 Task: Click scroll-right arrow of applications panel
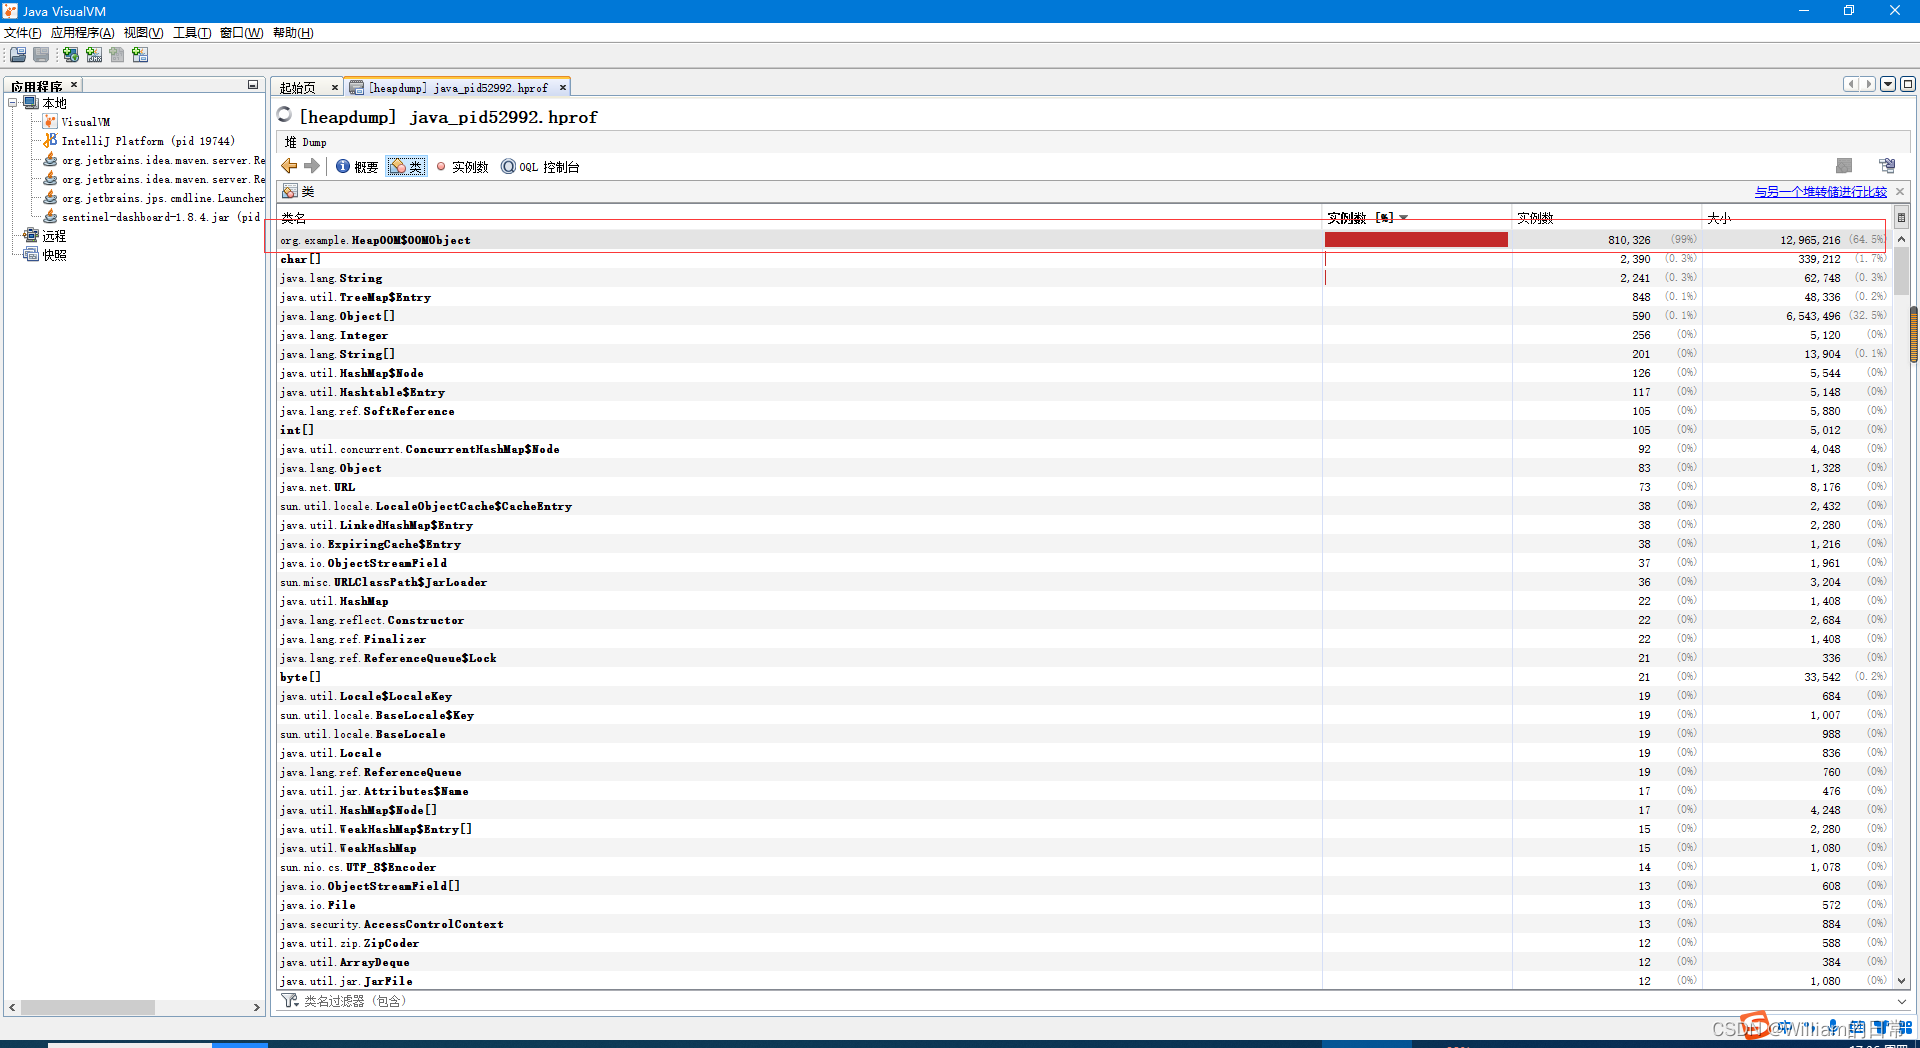tap(256, 1008)
